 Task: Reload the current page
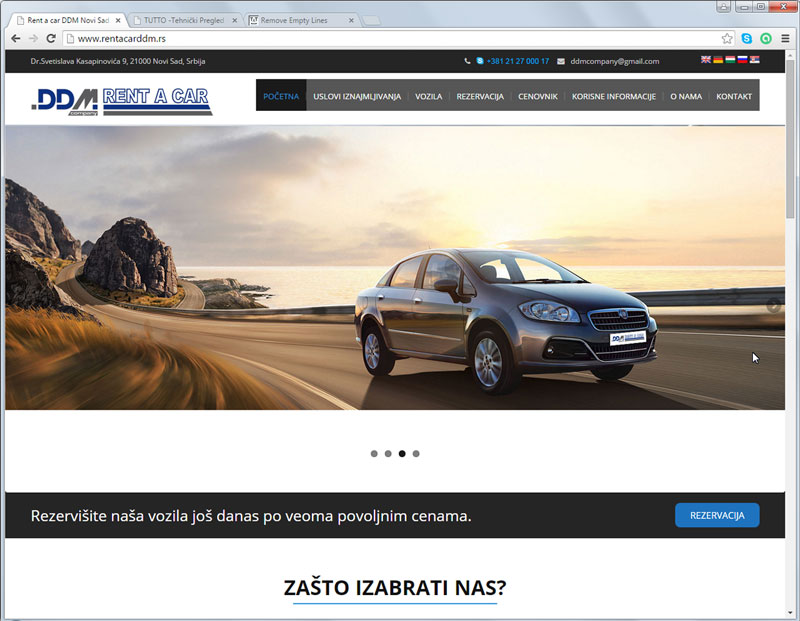(x=51, y=38)
